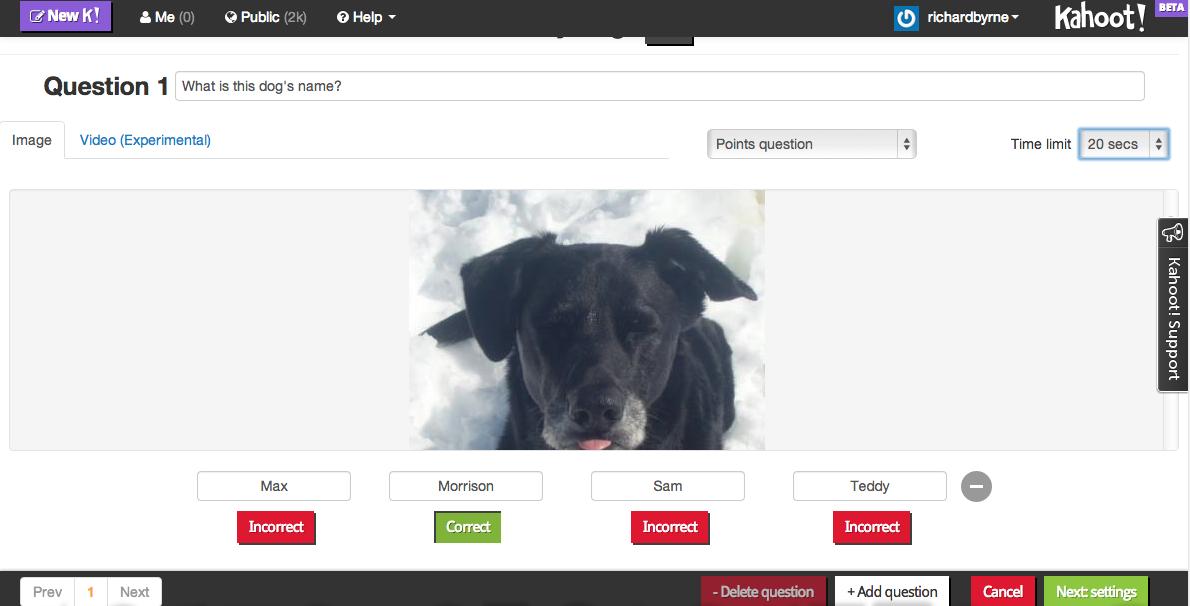Open Me kahoots list
The width and height of the screenshot is (1190, 606).
point(166,17)
